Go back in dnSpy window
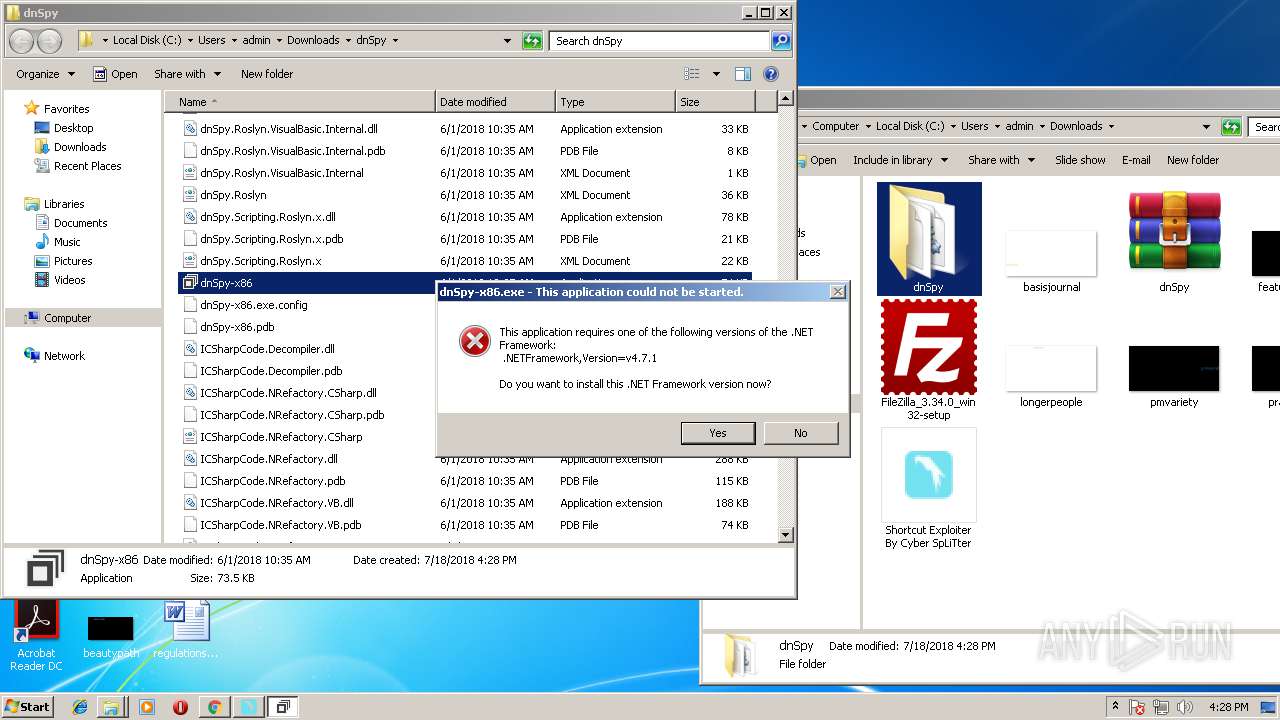Image resolution: width=1280 pixels, height=720 pixels. (x=22, y=41)
